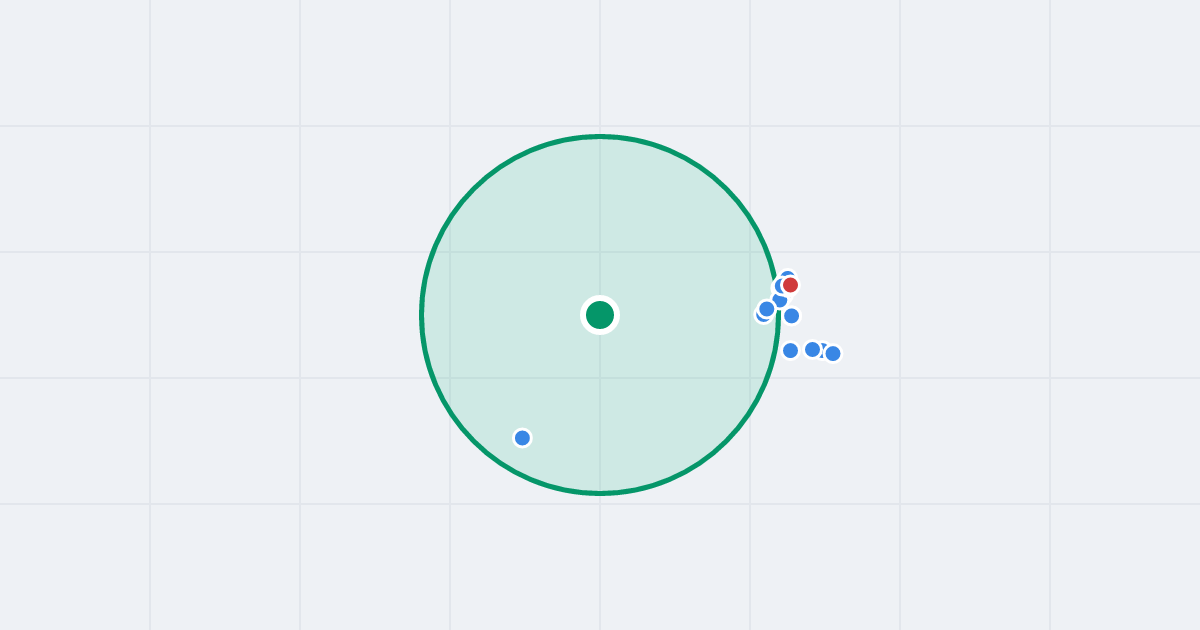The image size is (1200, 630).
Task: Click the rightmost blue marker outside the circle
Action: pos(833,353)
